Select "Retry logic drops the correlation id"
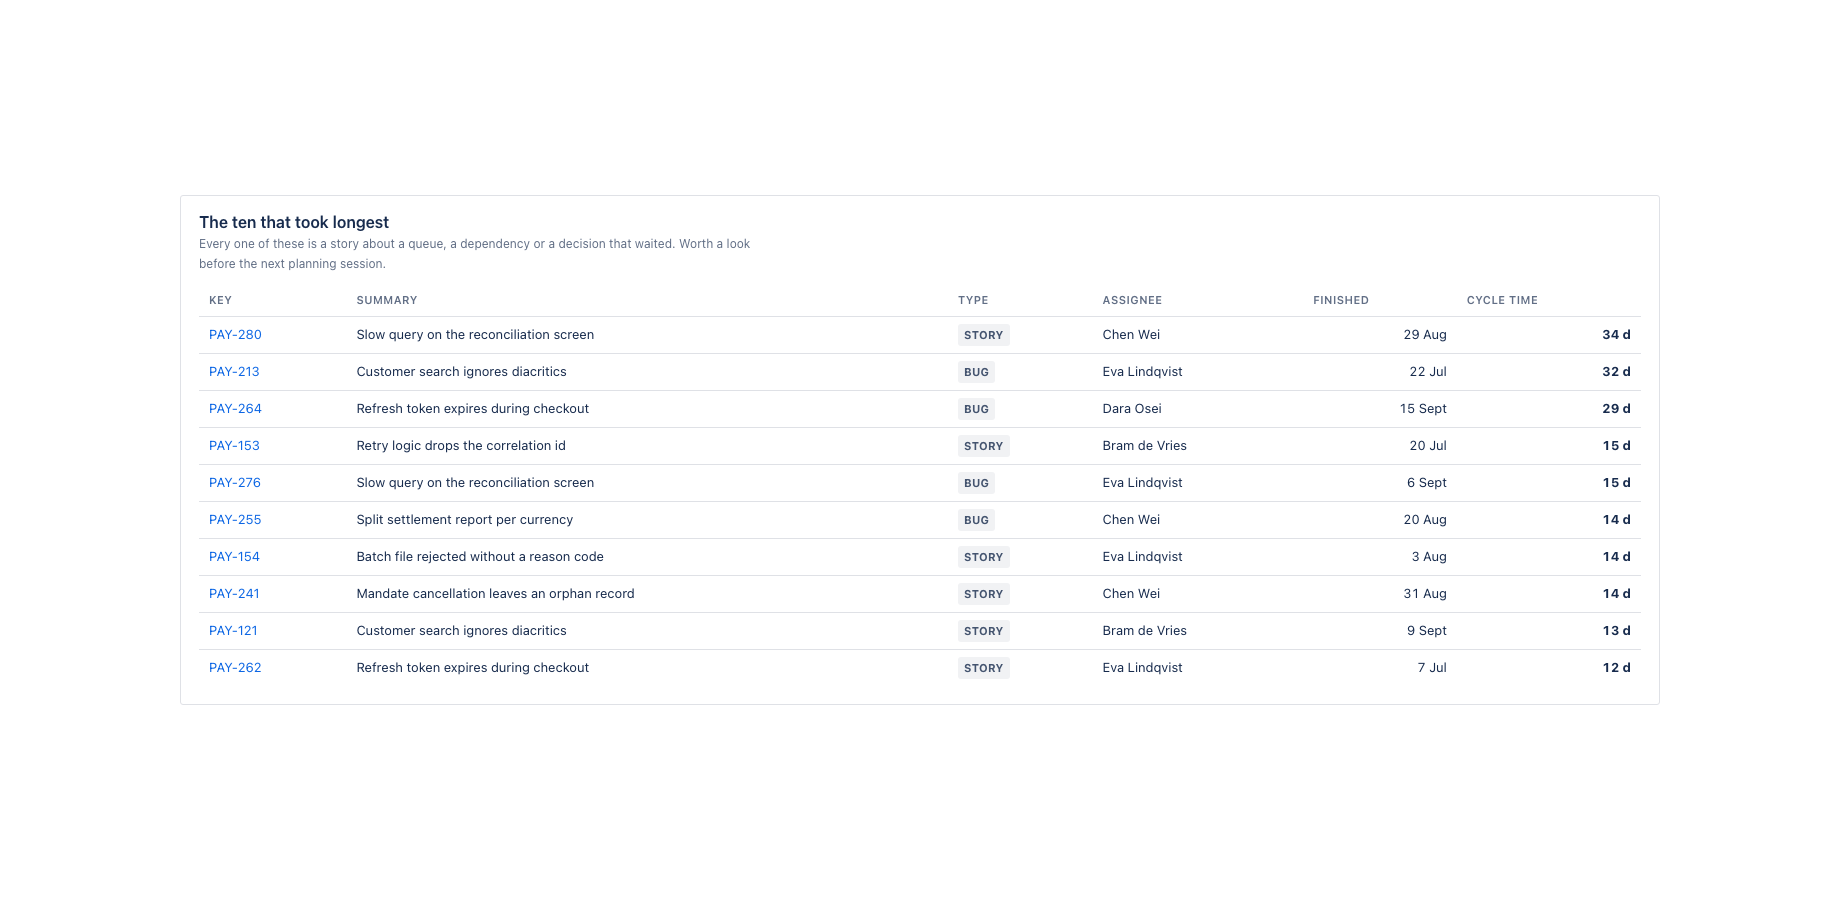Viewport: 1840px width, 900px height. click(x=461, y=446)
